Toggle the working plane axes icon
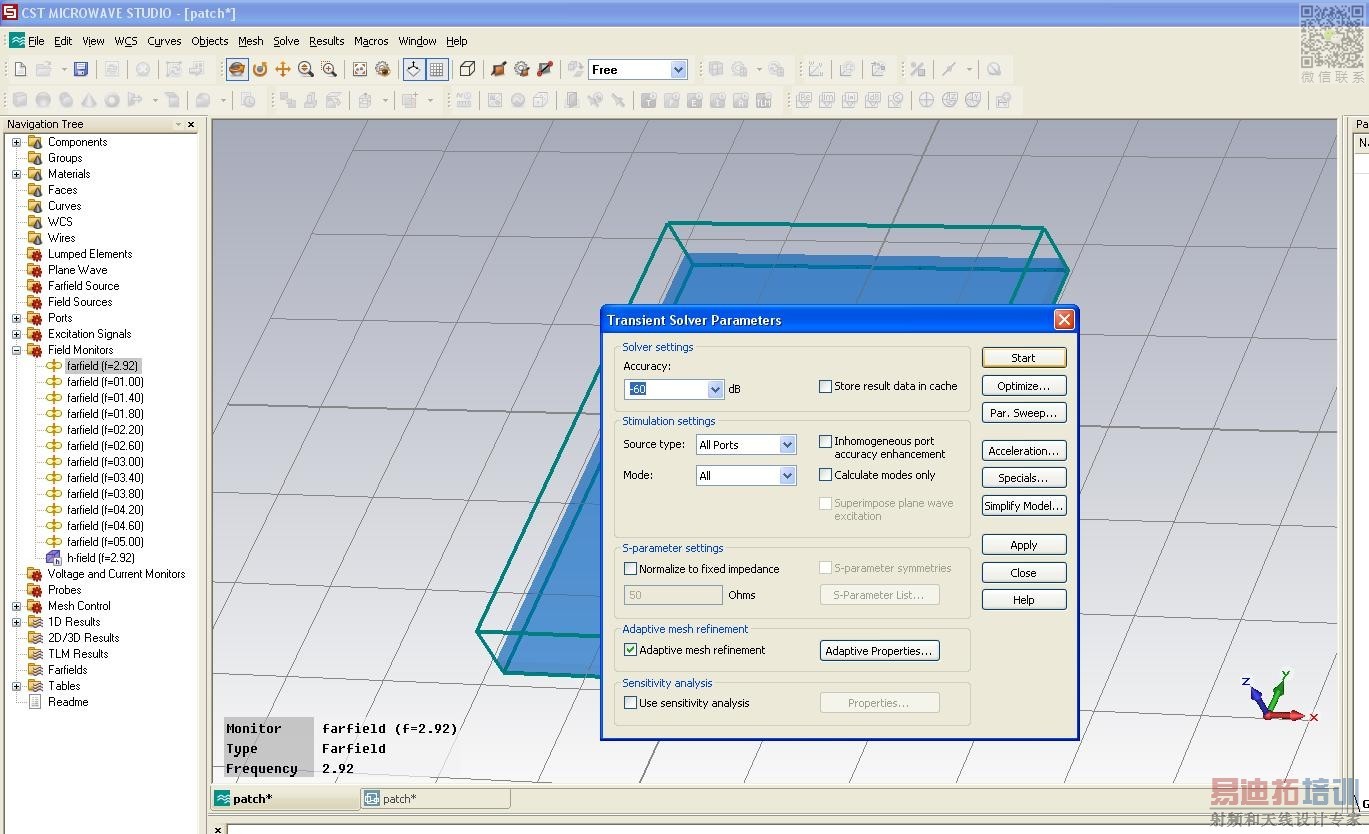1369x834 pixels. [x=413, y=69]
